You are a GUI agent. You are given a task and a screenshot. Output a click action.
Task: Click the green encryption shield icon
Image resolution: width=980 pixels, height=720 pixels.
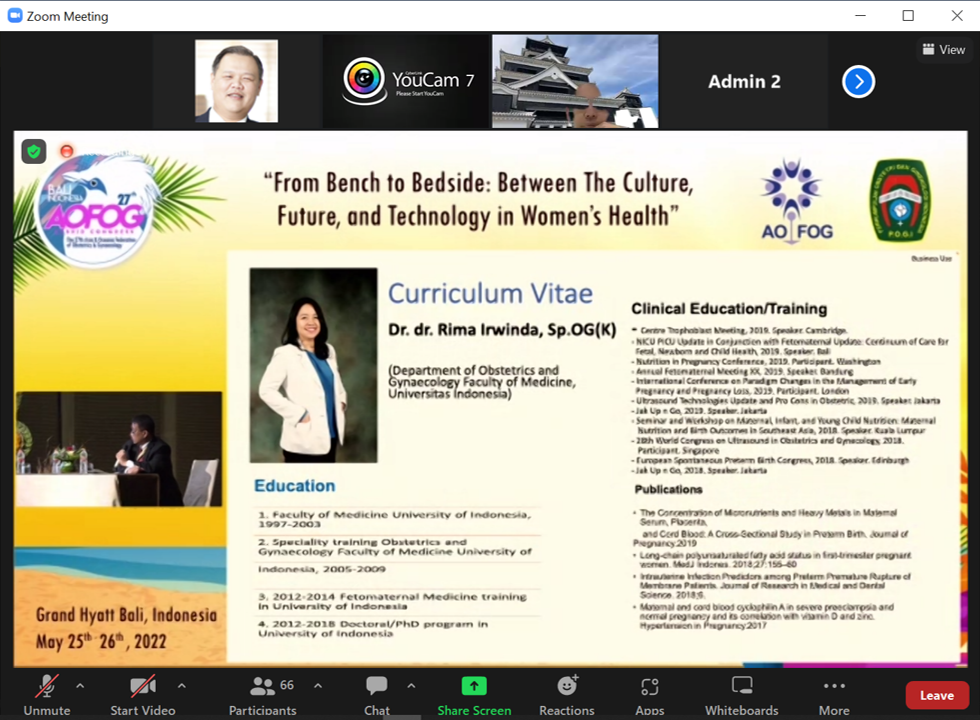point(34,151)
